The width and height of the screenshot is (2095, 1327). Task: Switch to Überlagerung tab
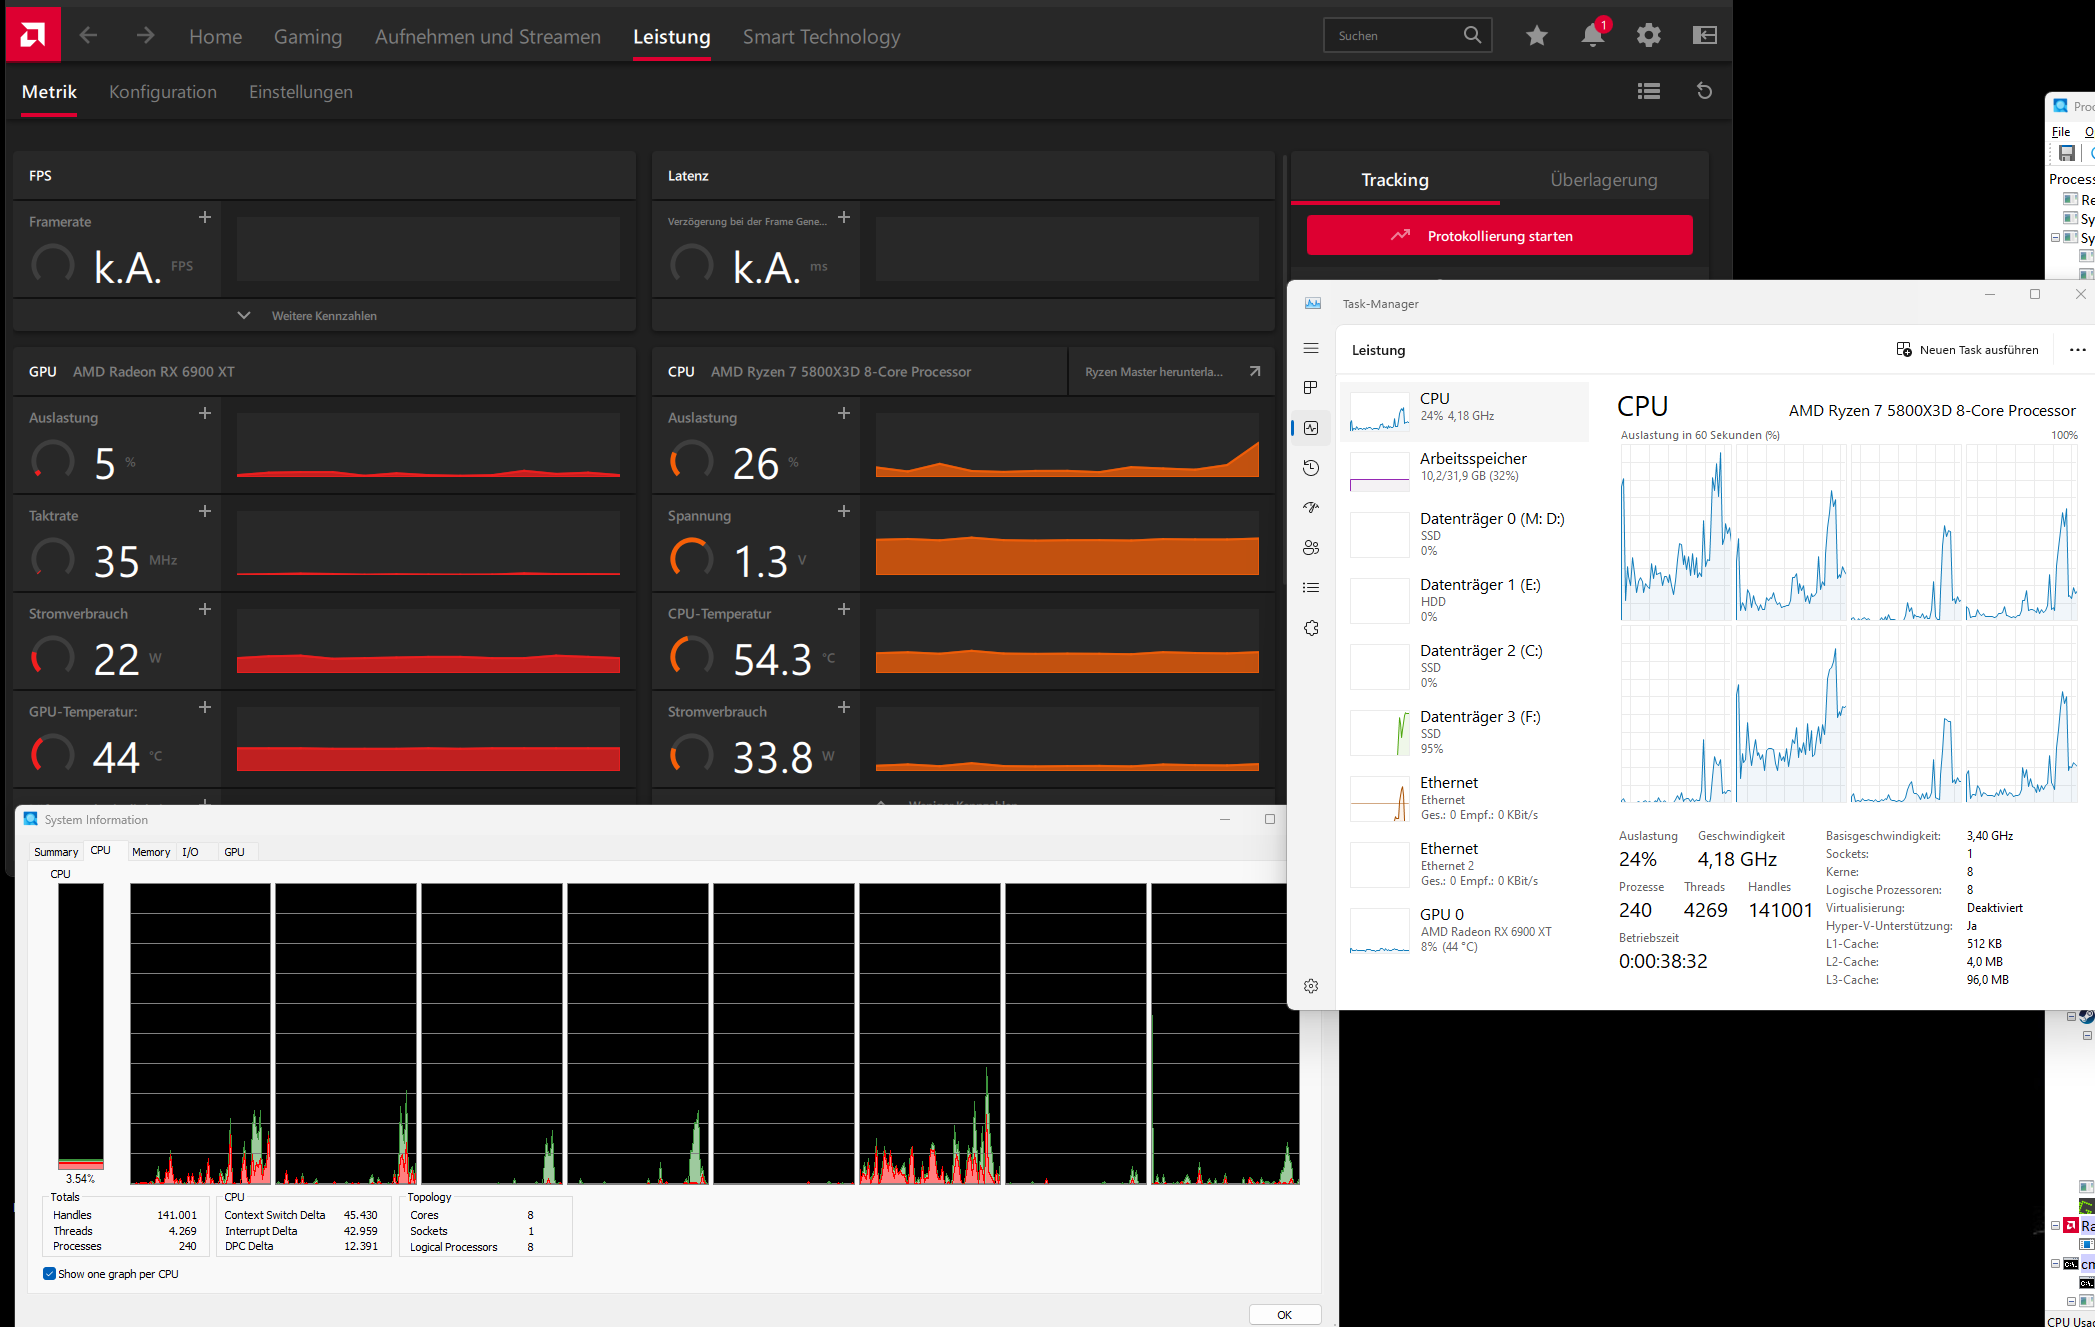1603,180
